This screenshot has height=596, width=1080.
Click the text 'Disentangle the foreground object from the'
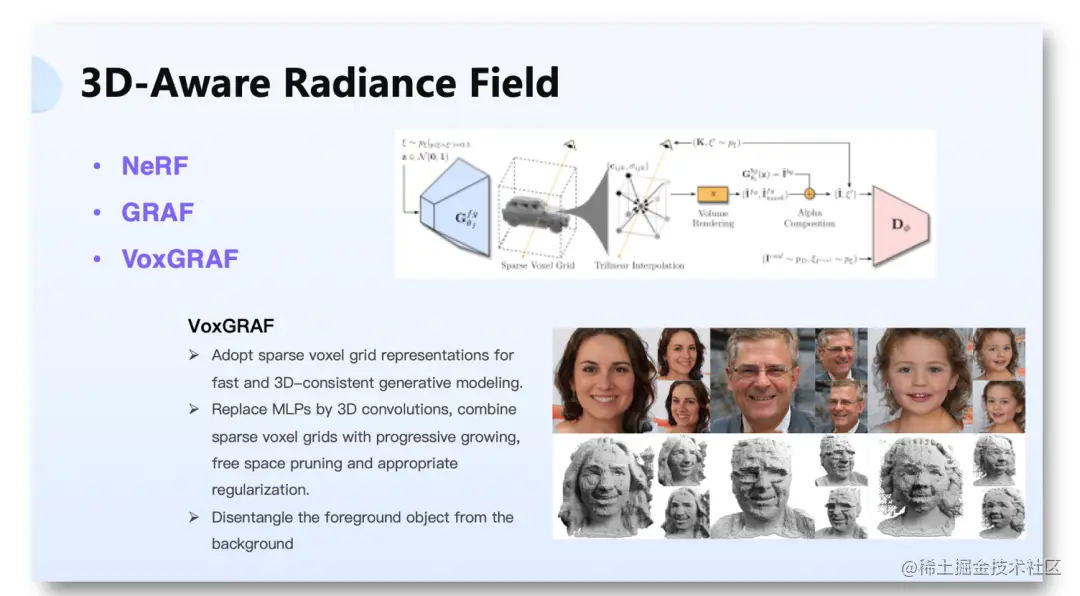[362, 517]
